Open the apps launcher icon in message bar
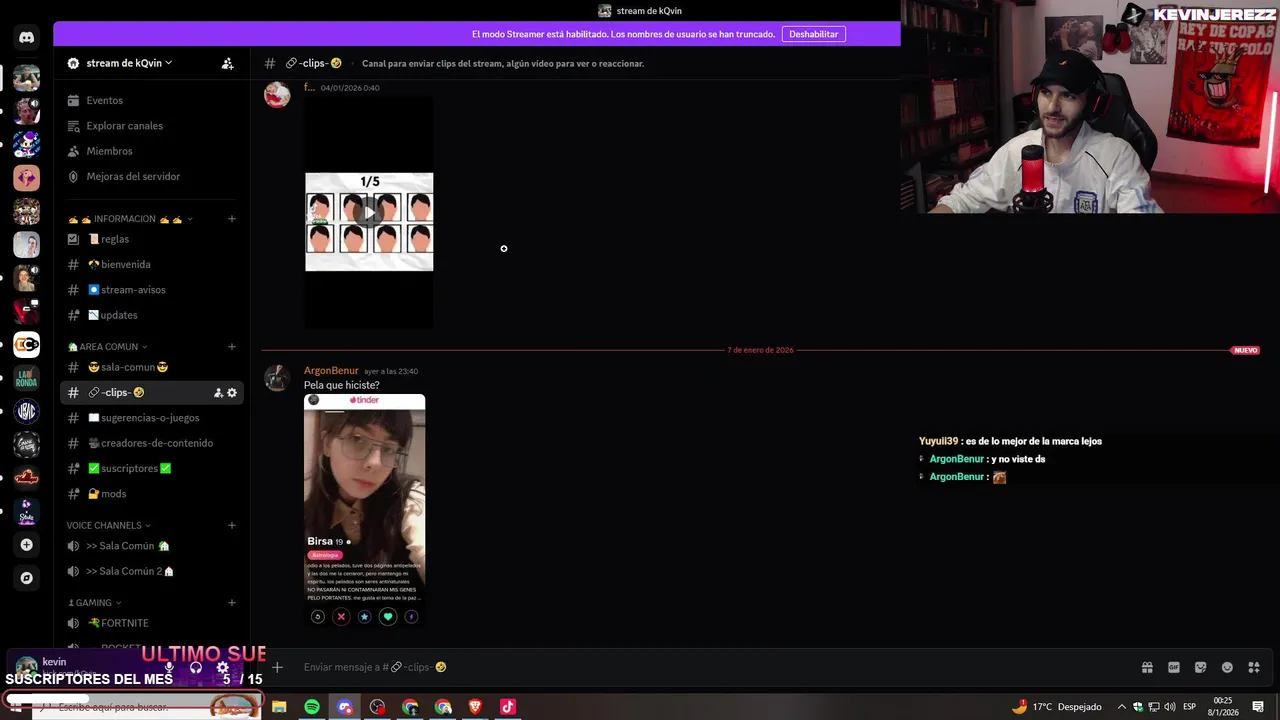 coord(1254,667)
